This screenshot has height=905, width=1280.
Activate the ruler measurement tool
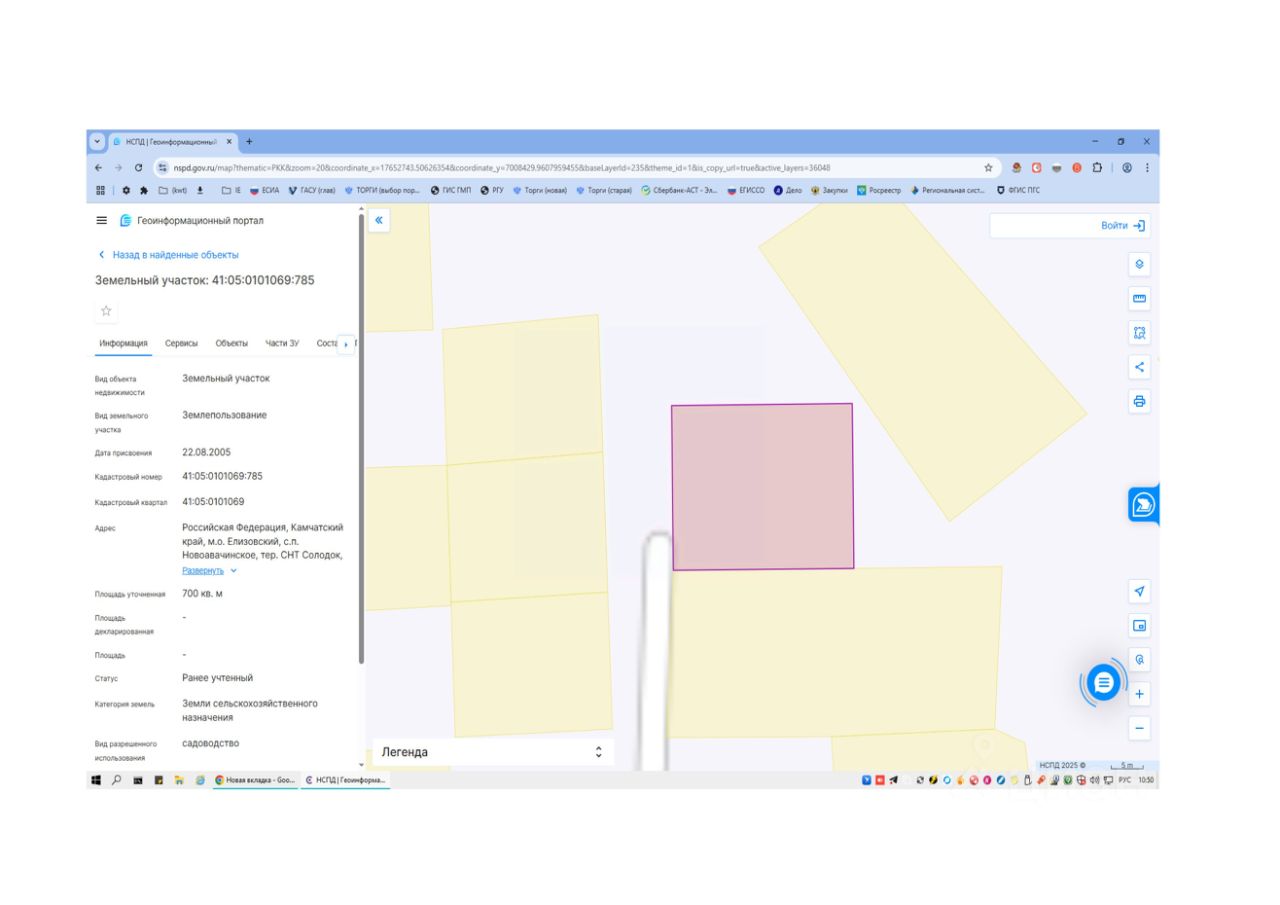coord(1139,298)
